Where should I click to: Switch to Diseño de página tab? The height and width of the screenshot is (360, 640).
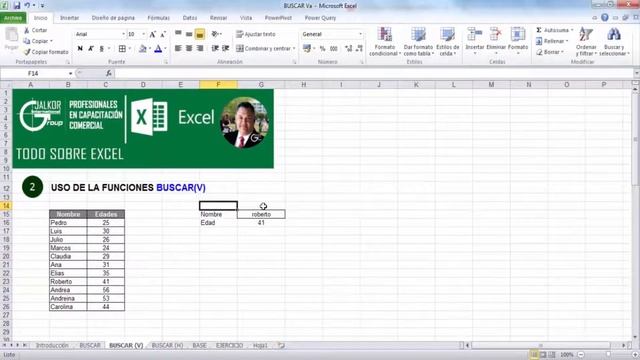(113, 18)
